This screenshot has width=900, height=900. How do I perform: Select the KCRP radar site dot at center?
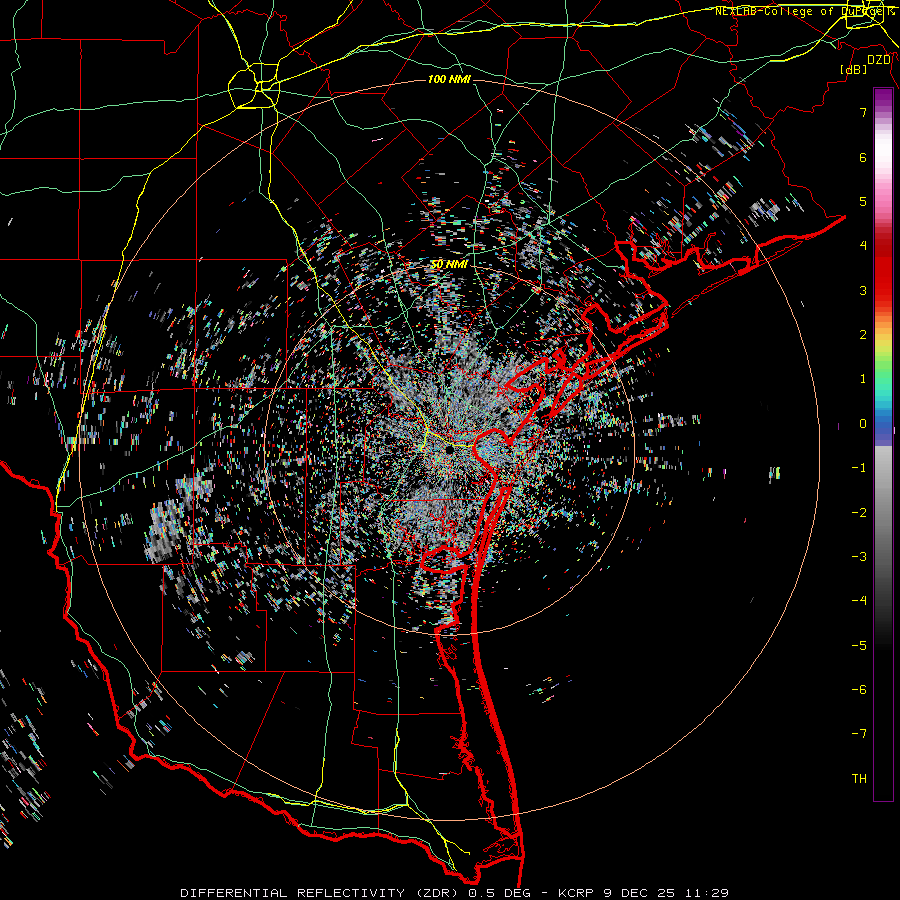tap(450, 449)
